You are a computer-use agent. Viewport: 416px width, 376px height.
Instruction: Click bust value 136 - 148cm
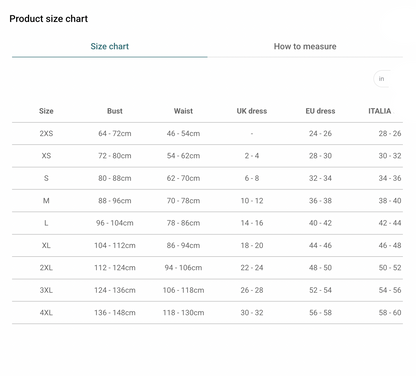tap(115, 313)
